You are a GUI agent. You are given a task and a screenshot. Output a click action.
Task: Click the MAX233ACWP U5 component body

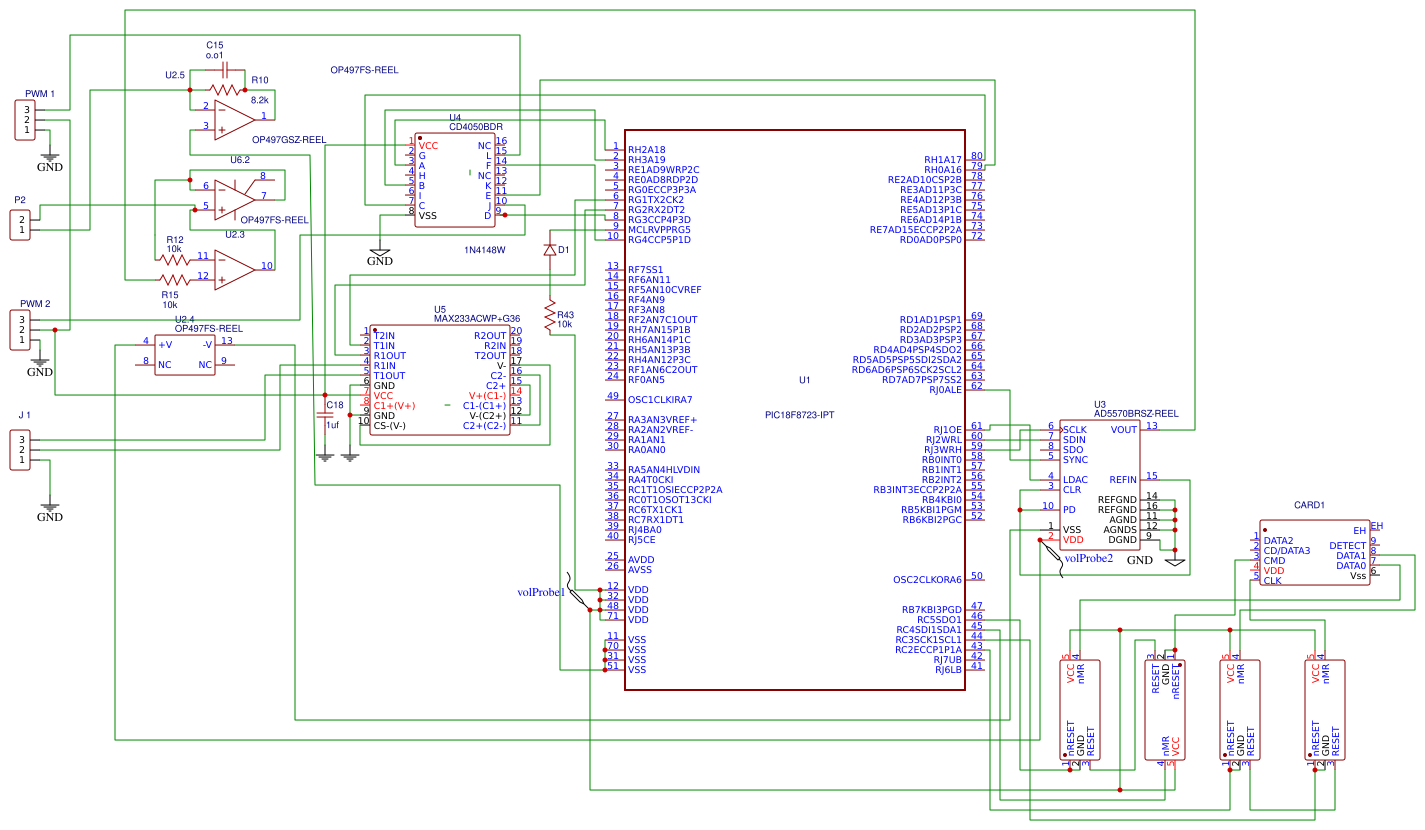pyautogui.click(x=440, y=380)
